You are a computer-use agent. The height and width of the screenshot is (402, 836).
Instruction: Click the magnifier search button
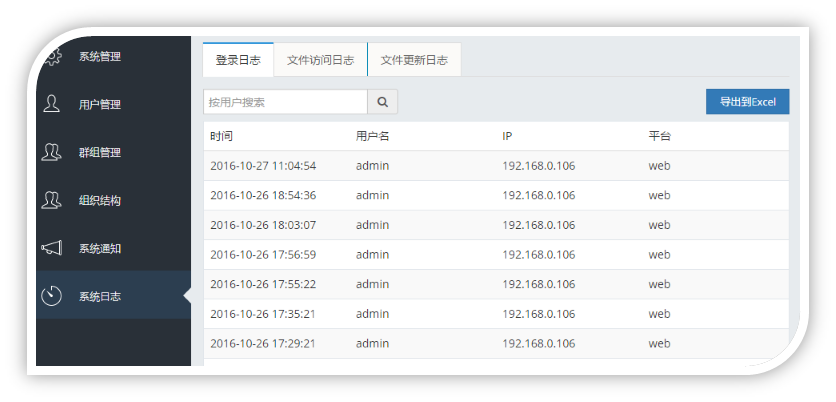point(382,102)
